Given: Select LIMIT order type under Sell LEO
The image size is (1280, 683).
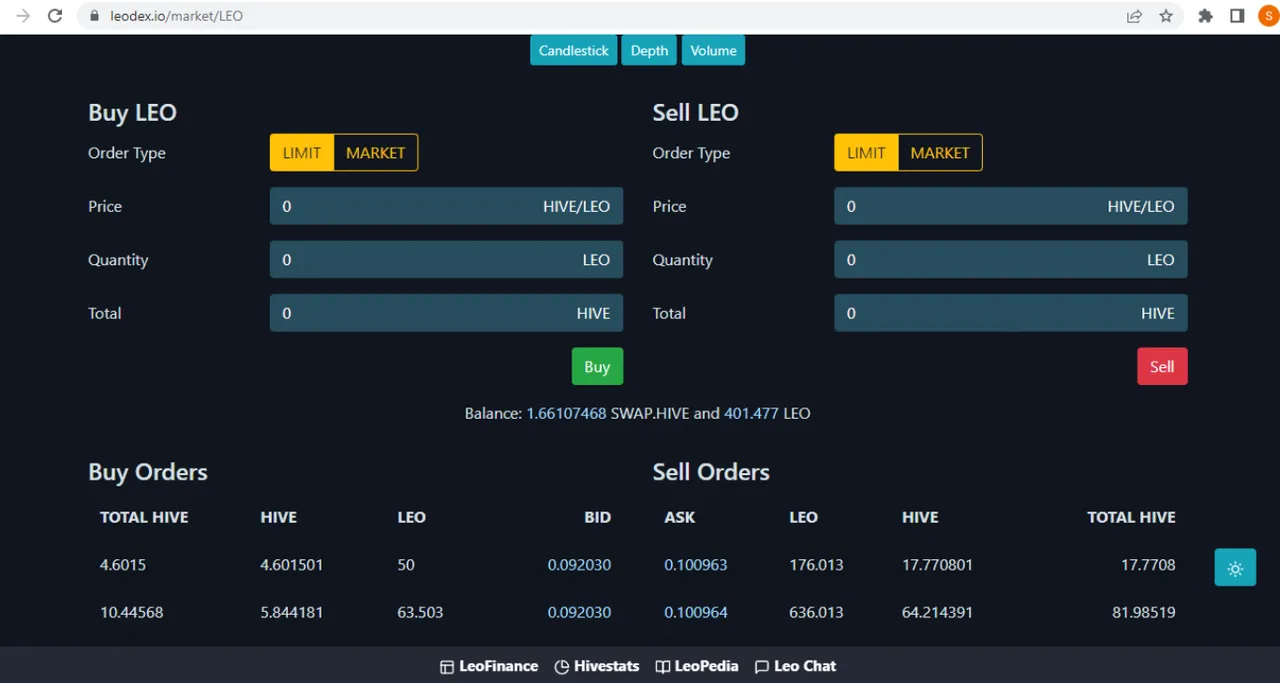Looking at the screenshot, I should 866,153.
